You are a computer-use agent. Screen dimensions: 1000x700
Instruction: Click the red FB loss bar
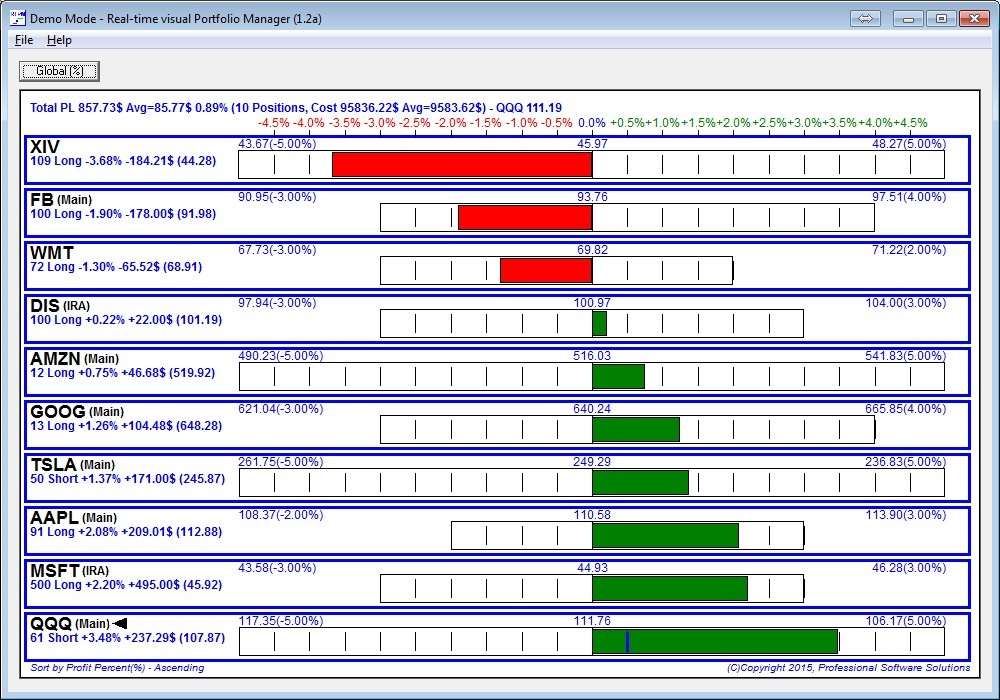pyautogui.click(x=525, y=217)
